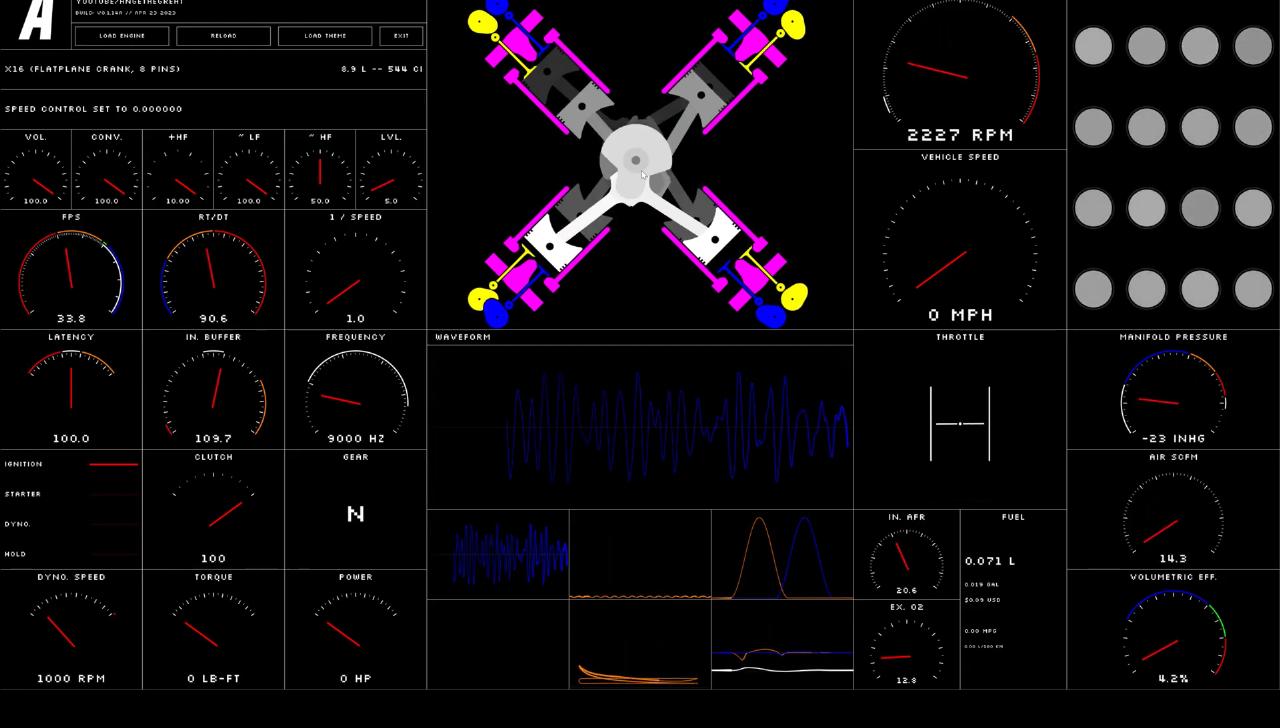
Task: Click the '$0.09 USD' fuel cost text
Action: coord(982,600)
